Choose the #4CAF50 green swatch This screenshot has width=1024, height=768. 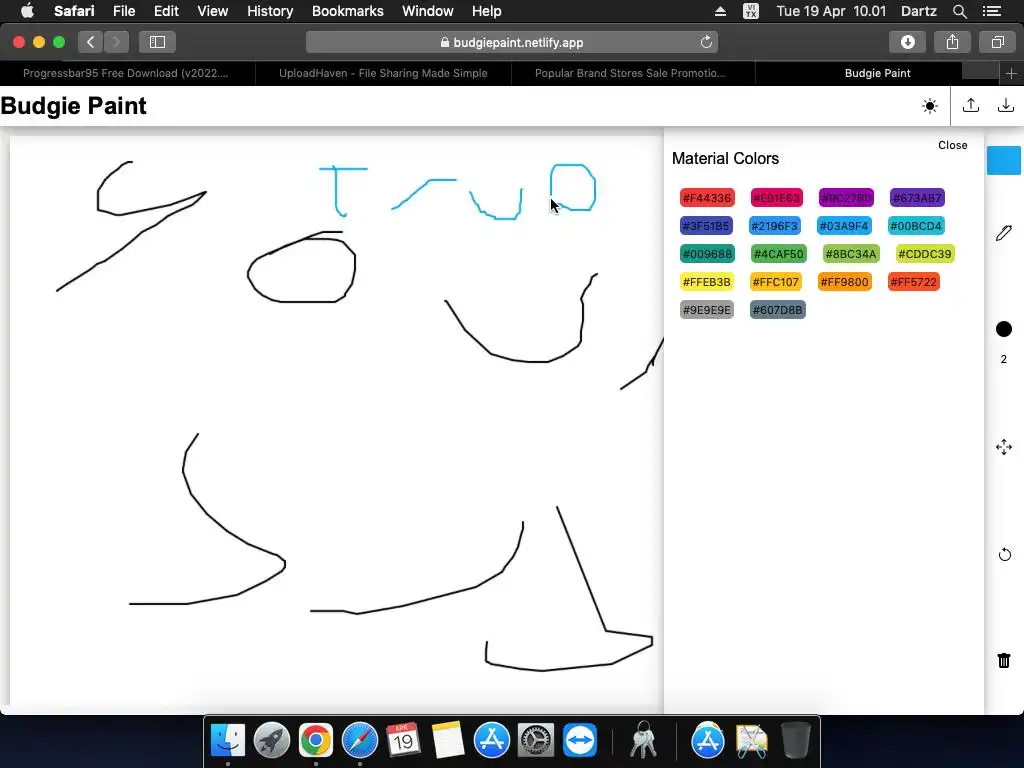(778, 254)
